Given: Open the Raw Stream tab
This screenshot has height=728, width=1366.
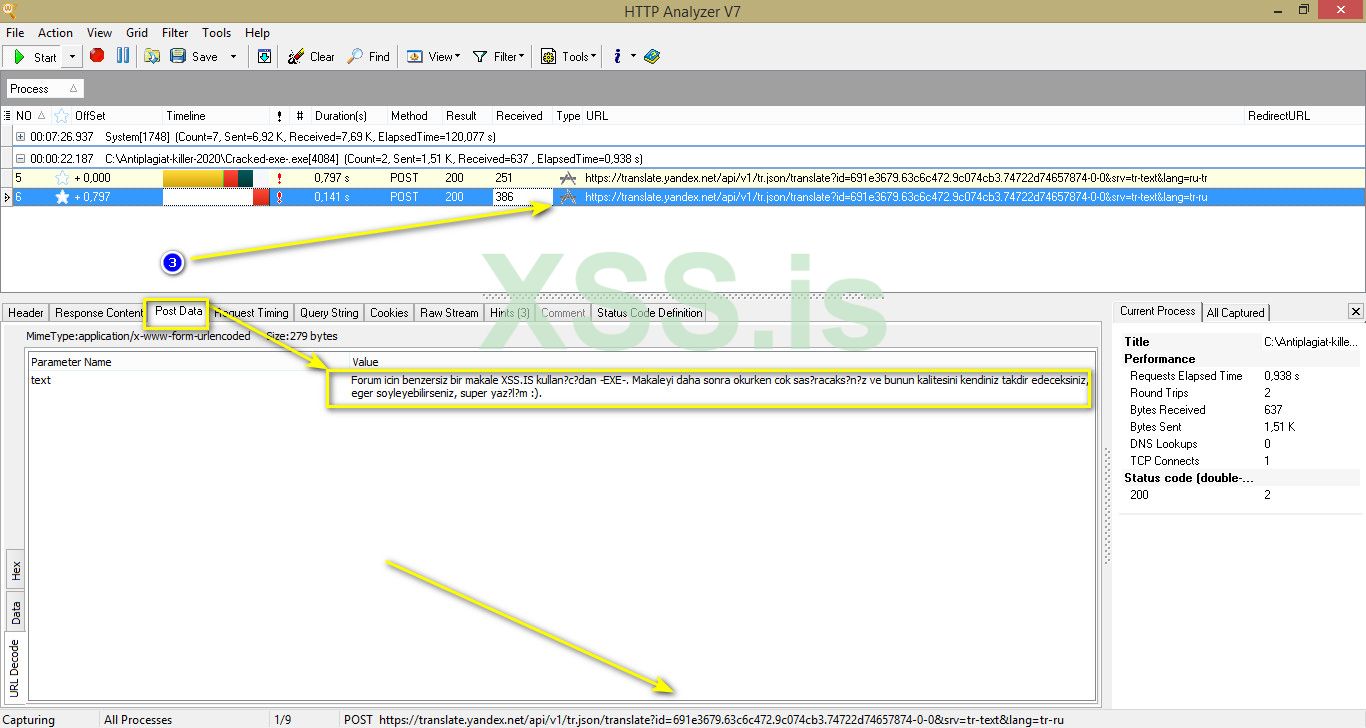Looking at the screenshot, I should [x=449, y=313].
